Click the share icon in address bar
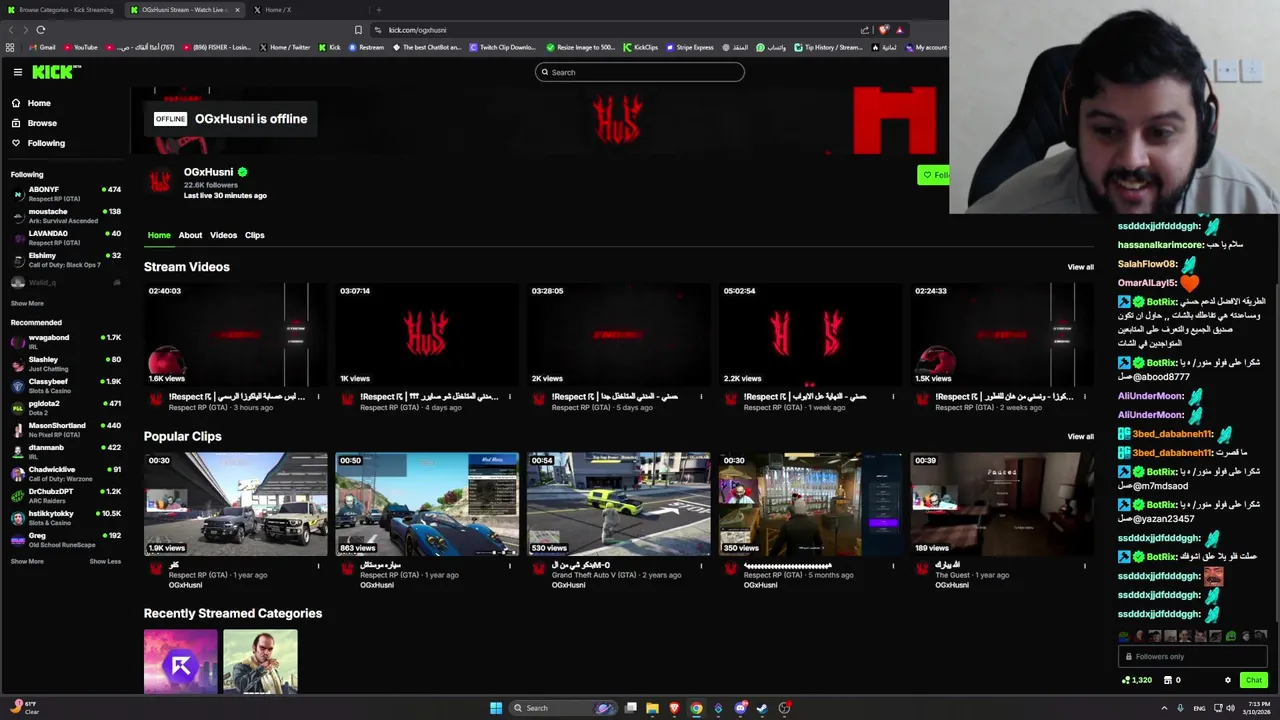The image size is (1280, 720). coord(865,30)
